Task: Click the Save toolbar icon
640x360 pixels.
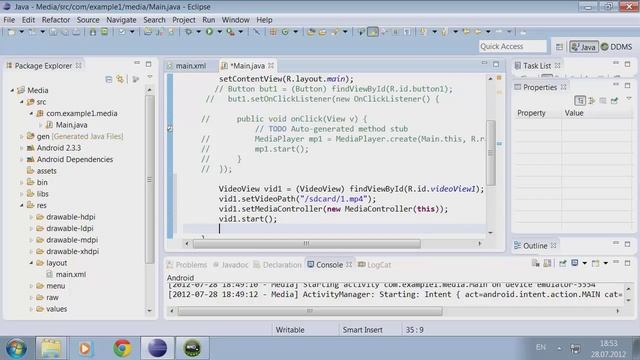Action: click(53, 31)
